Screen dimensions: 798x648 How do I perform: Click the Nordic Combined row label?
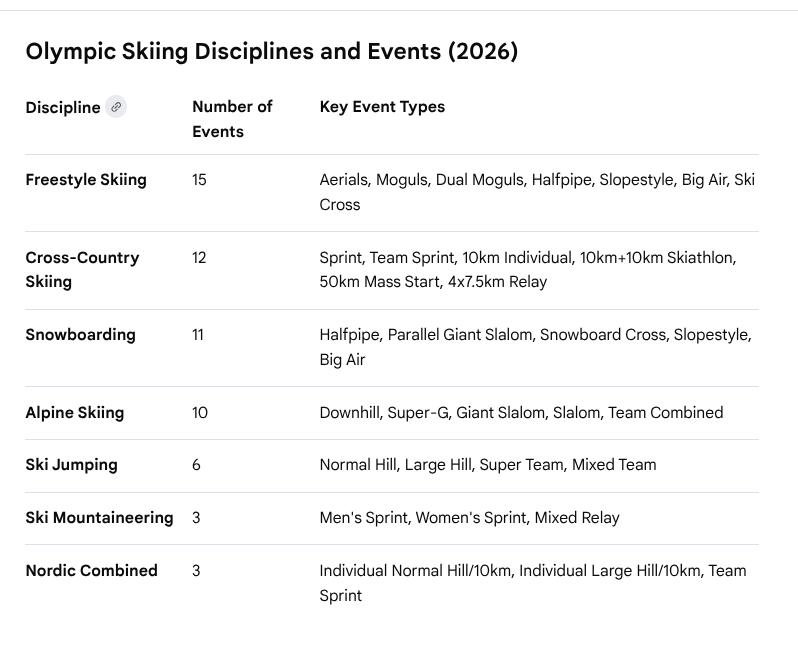[x=91, y=571]
